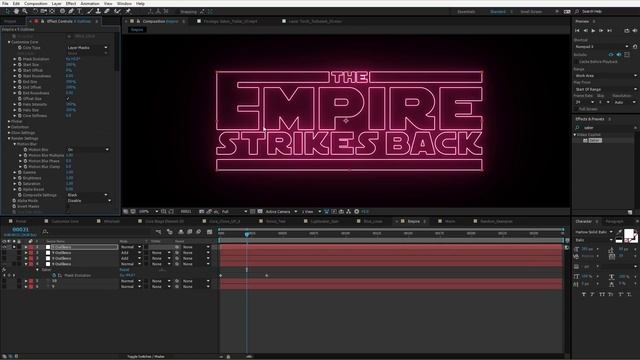Select the Type tool
Viewport: 640px width, 360px height.
(x=80, y=11)
